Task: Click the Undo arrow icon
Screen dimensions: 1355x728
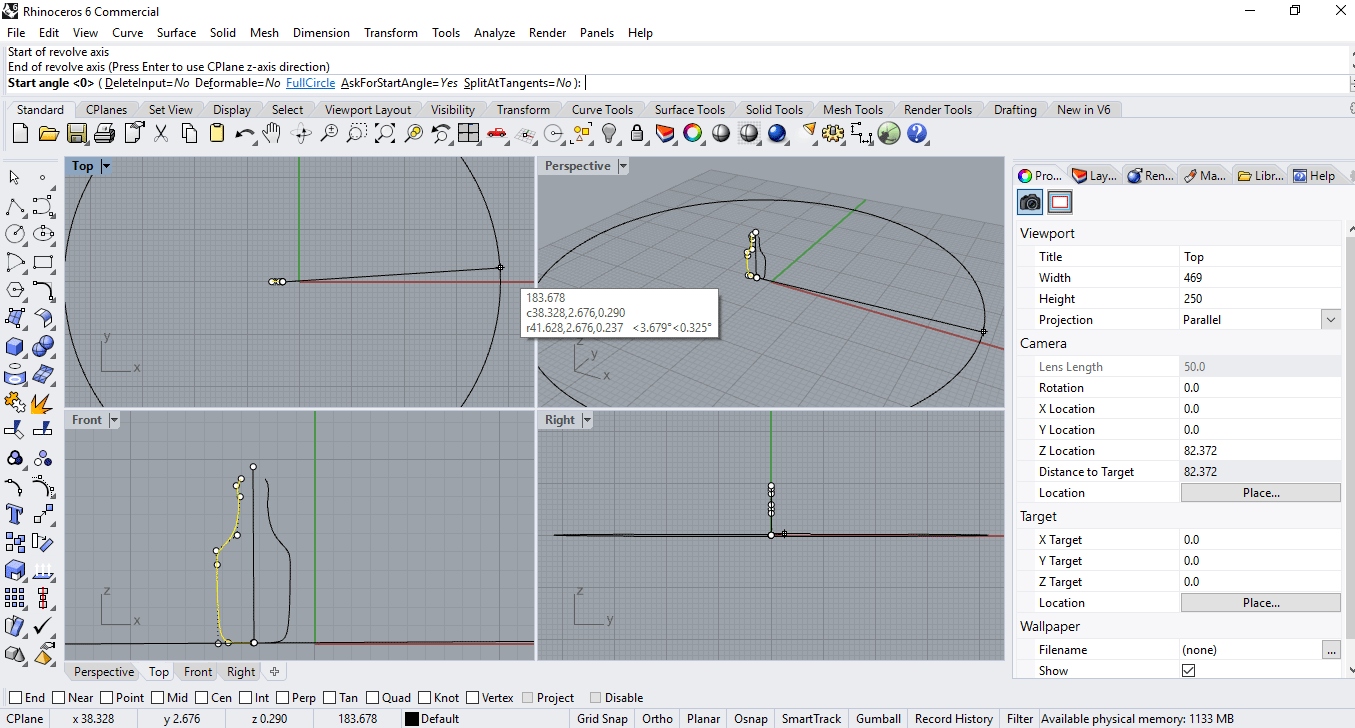Action: (244, 133)
